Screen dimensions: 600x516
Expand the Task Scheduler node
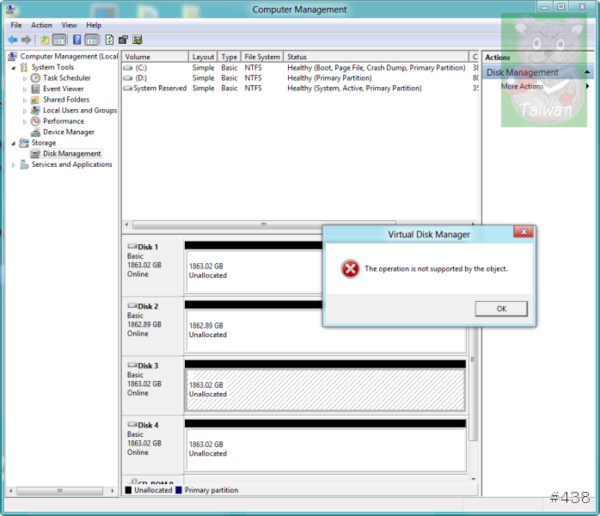[25, 78]
